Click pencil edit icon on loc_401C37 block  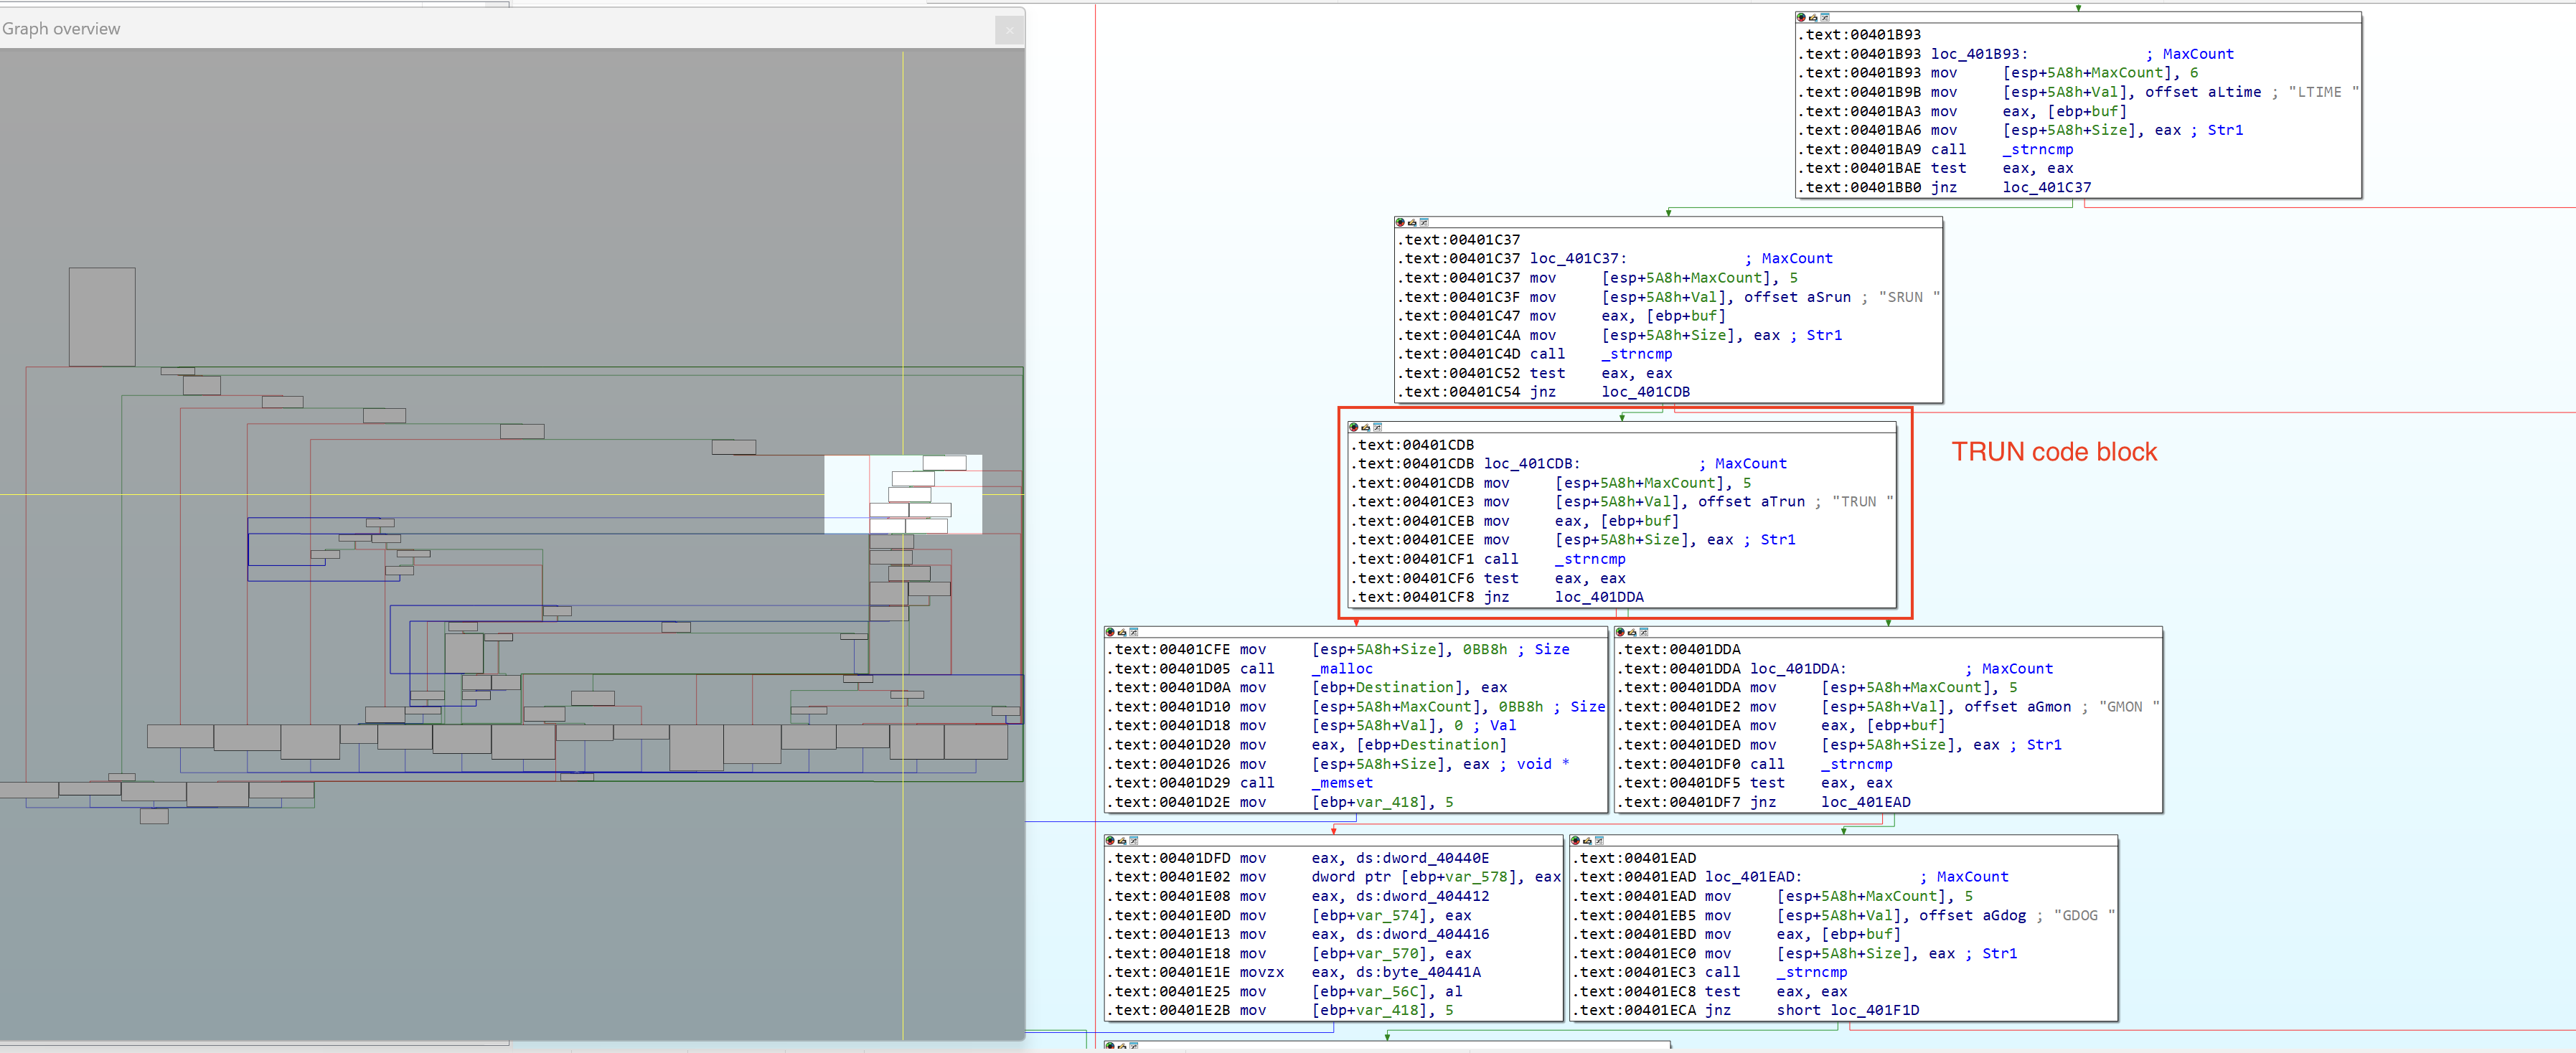click(1412, 224)
